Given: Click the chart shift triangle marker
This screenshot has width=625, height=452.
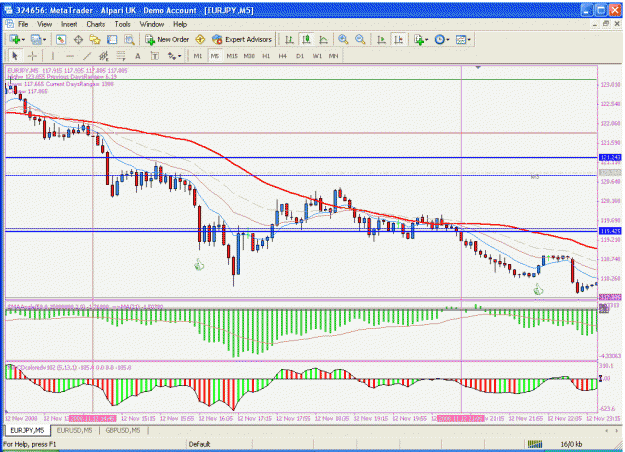Looking at the screenshot, I should (478, 67).
